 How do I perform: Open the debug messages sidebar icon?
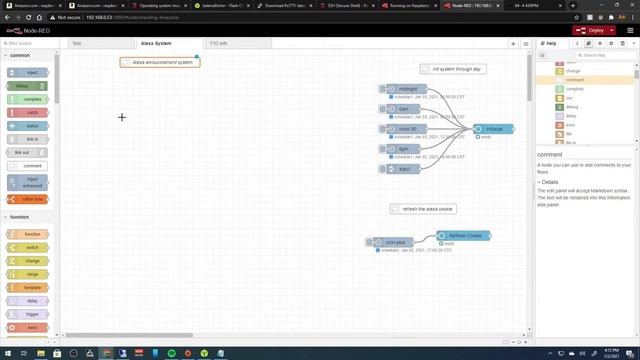(600, 43)
